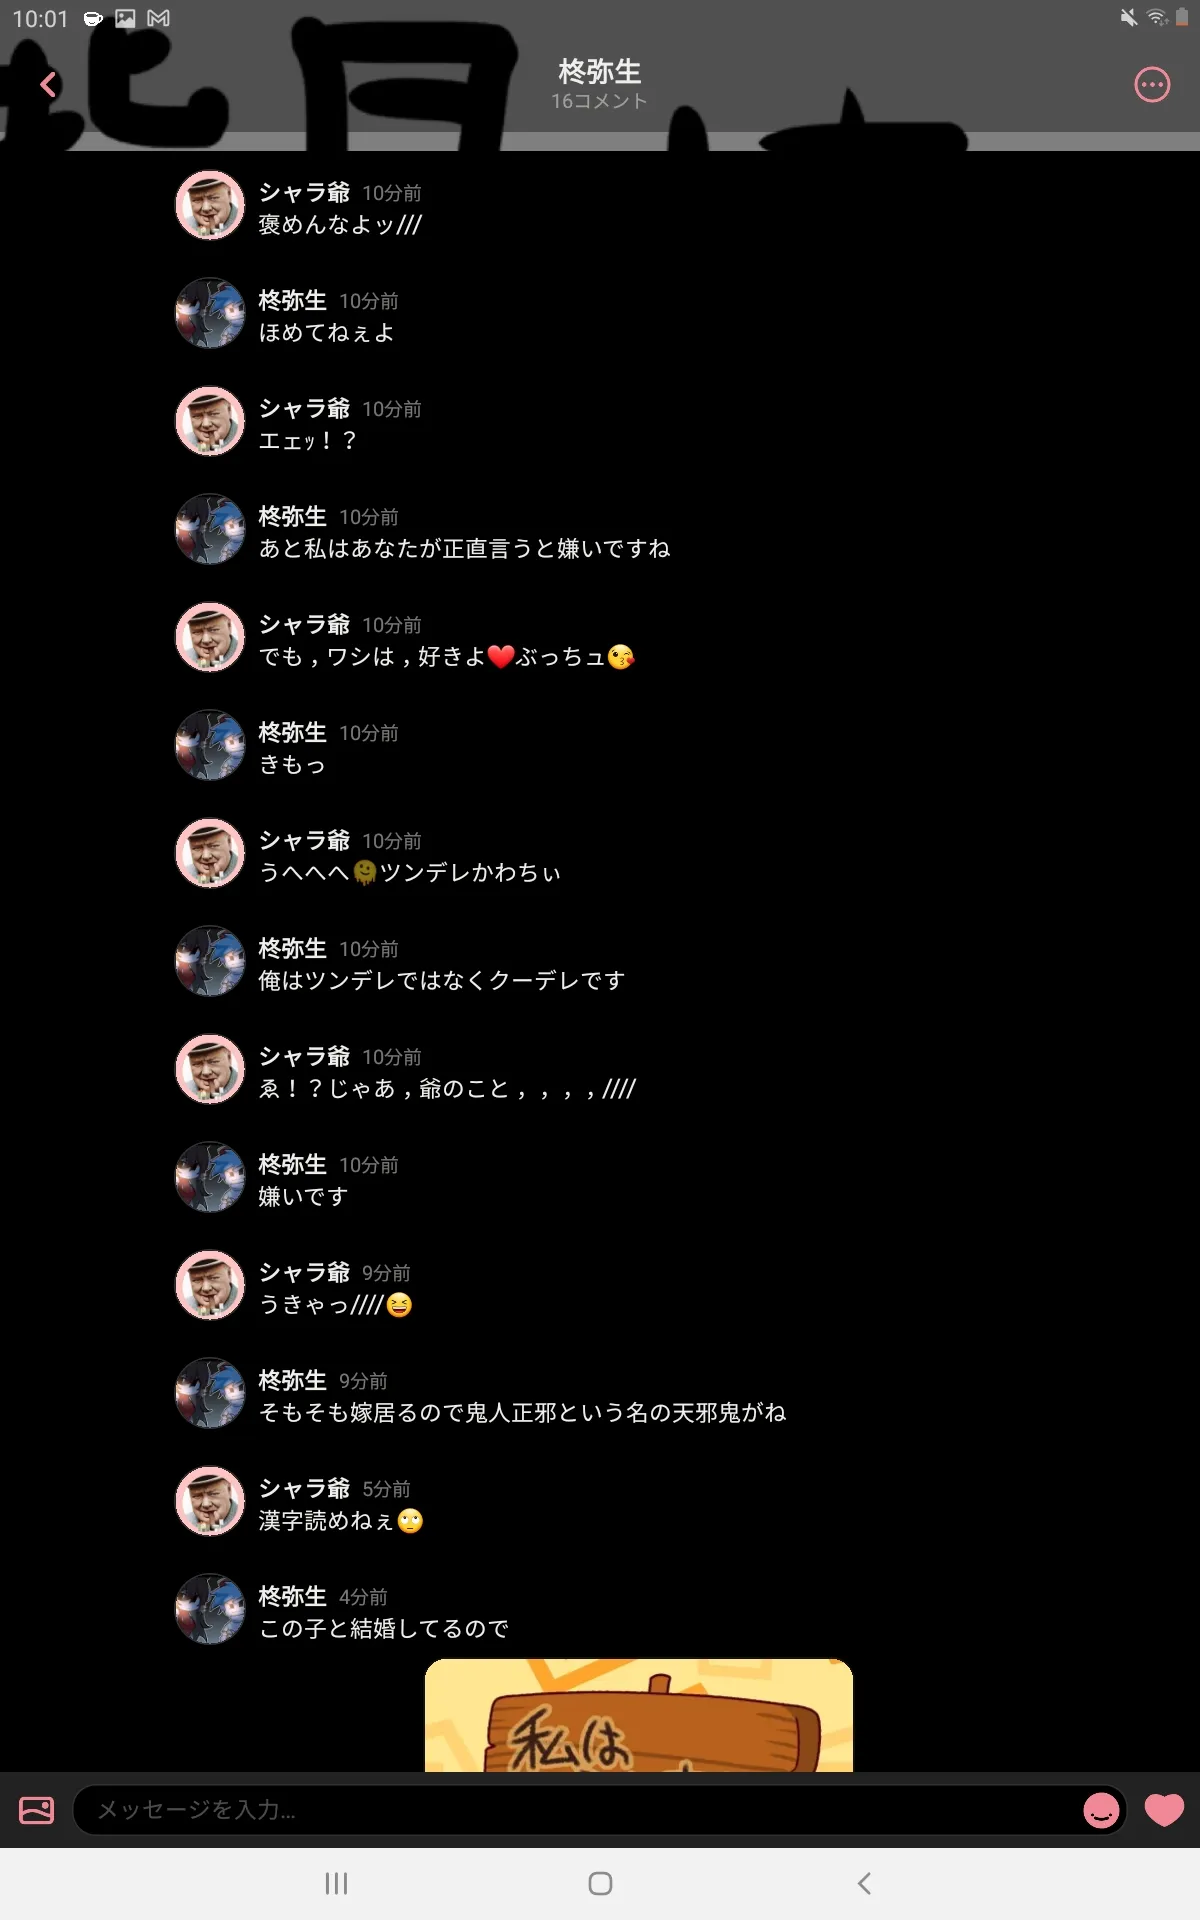The width and height of the screenshot is (1200, 1920).
Task: Tap username シャラ爺 on エェッ！？ comment
Action: pos(304,408)
